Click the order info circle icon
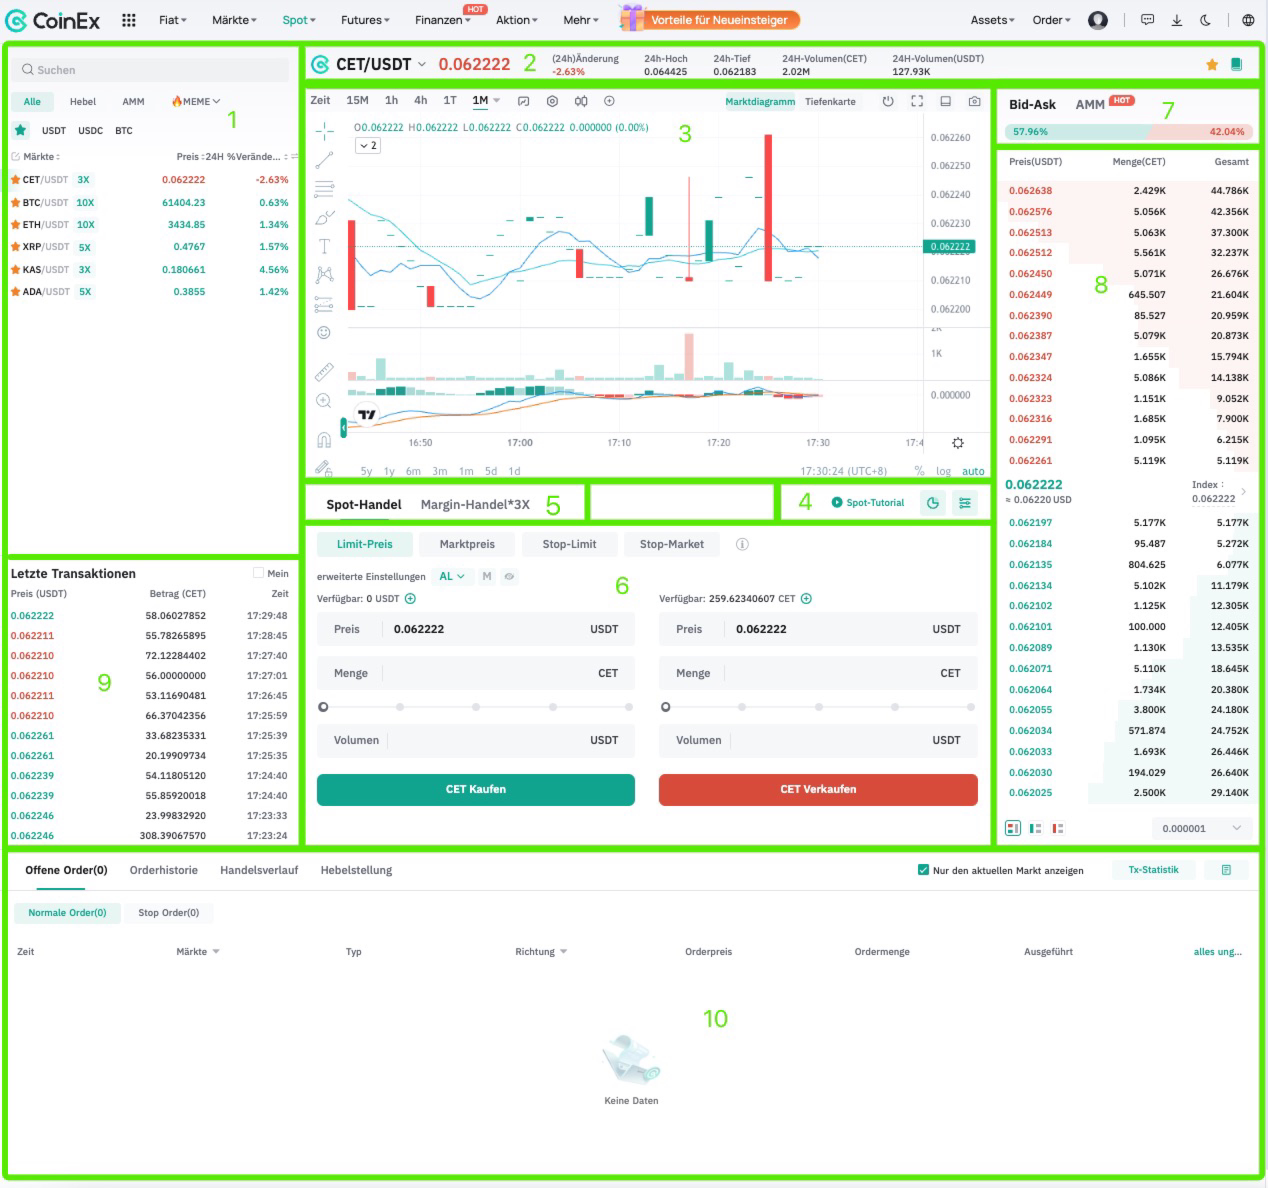The image size is (1268, 1188). click(742, 545)
